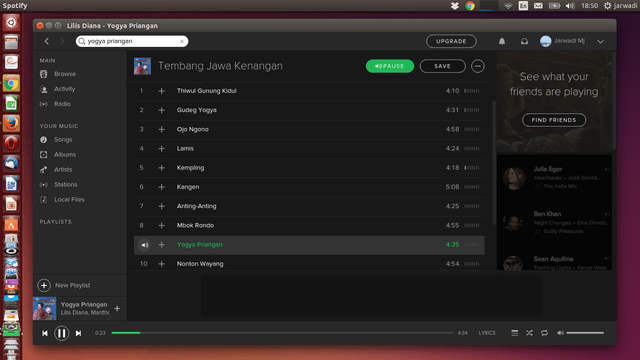The image size is (640, 360).
Task: Seek along the song progress bar
Action: coord(282,333)
